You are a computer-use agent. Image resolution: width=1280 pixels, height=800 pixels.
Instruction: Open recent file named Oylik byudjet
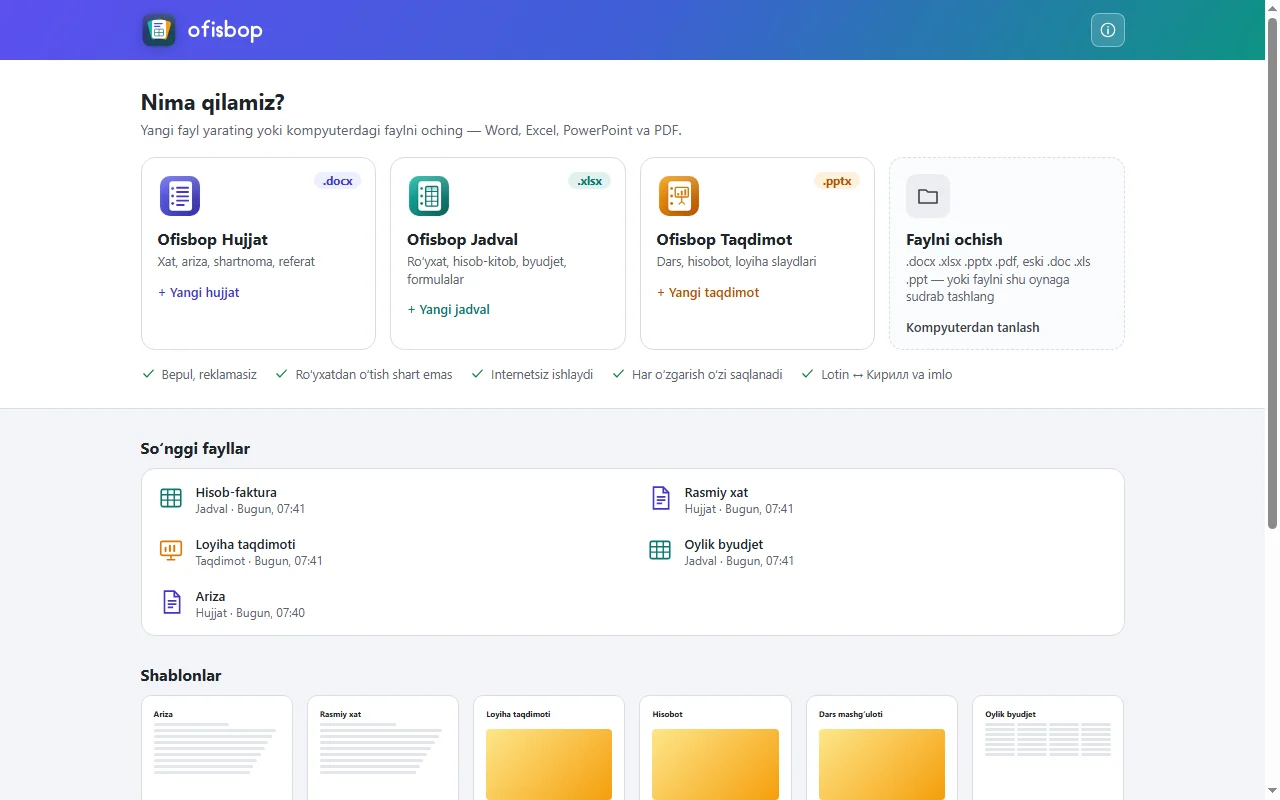coord(877,552)
